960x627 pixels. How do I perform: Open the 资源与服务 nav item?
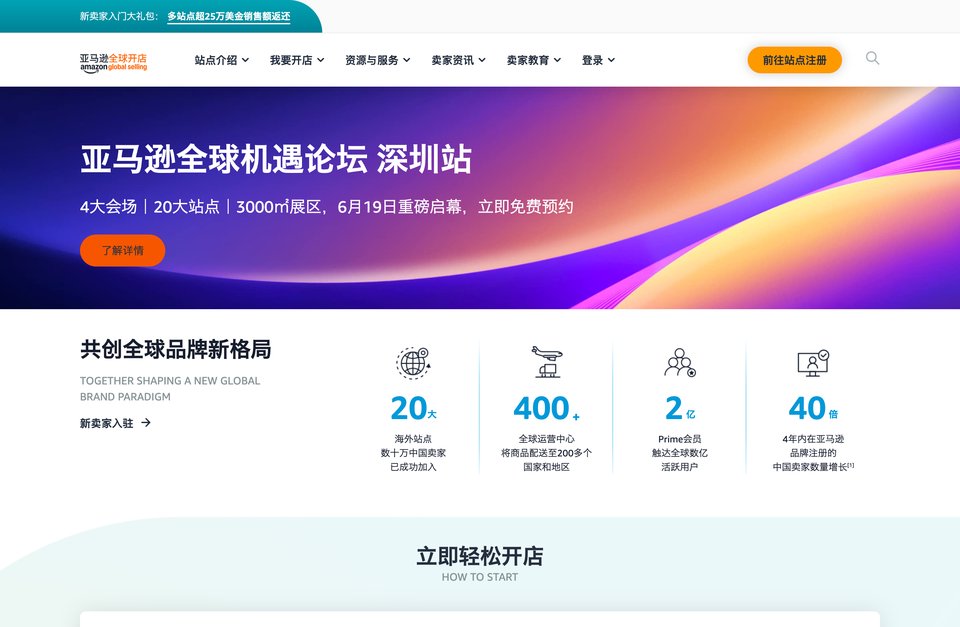coord(372,60)
